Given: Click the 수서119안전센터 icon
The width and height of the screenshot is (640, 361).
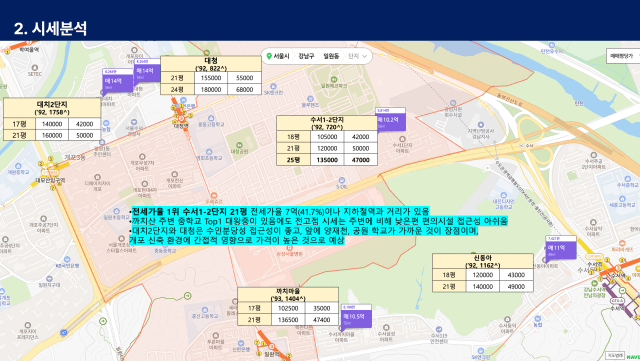Looking at the screenshot, I should [x=439, y=329].
